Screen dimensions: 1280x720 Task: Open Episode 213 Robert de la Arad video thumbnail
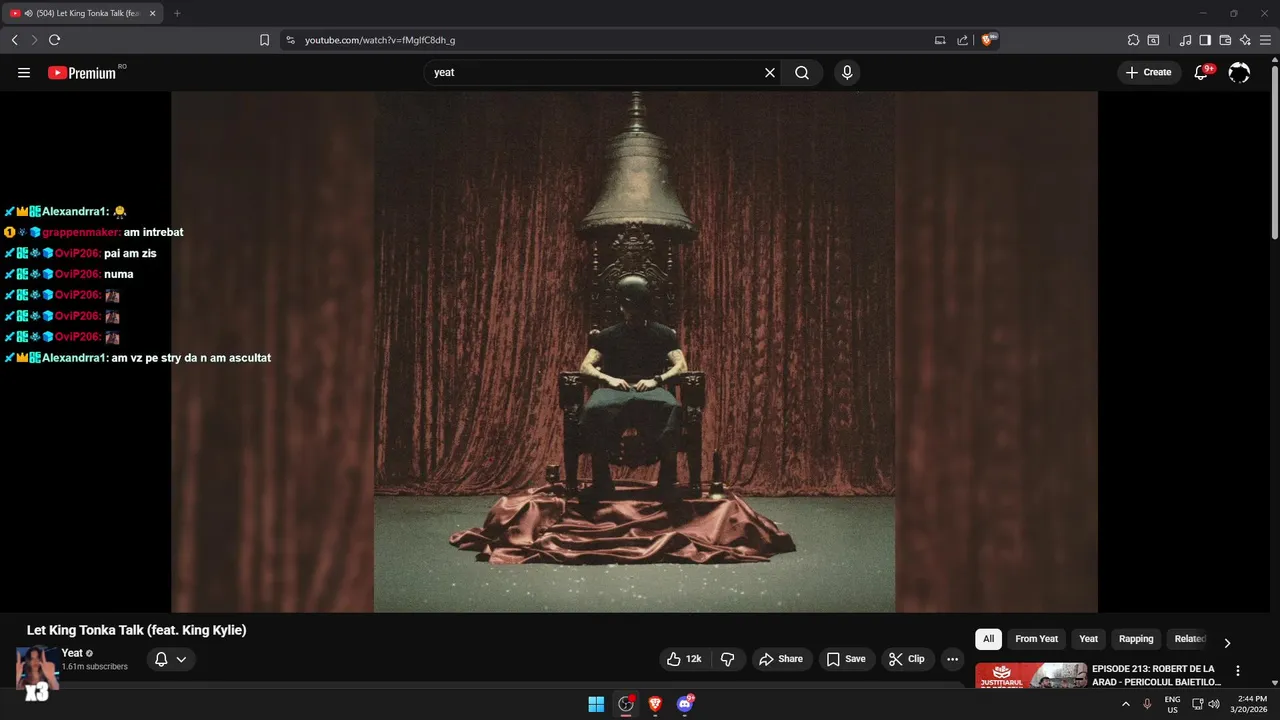point(1031,675)
